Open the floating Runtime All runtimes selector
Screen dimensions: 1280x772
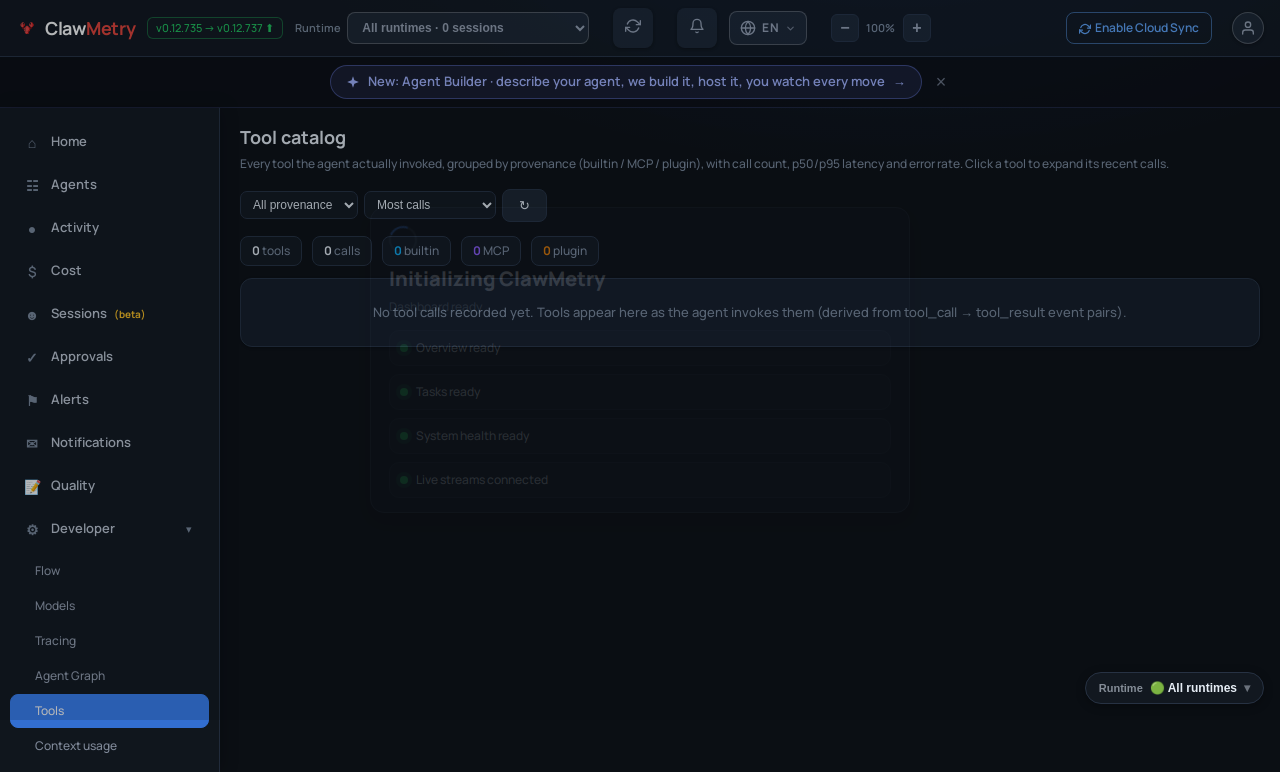1174,688
